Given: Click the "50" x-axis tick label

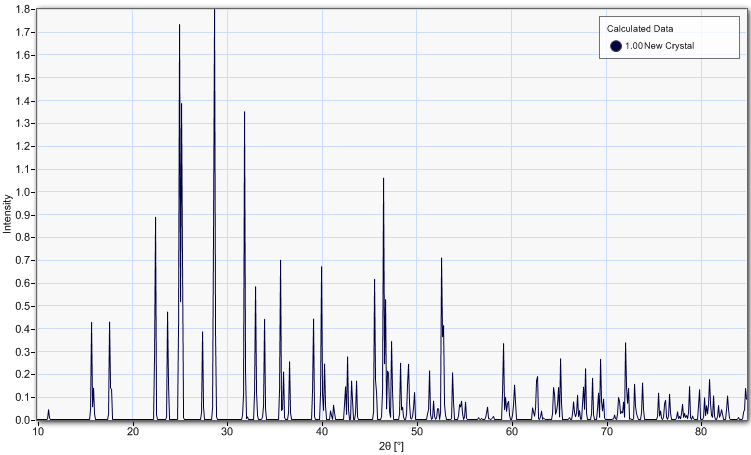Looking at the screenshot, I should pos(417,432).
